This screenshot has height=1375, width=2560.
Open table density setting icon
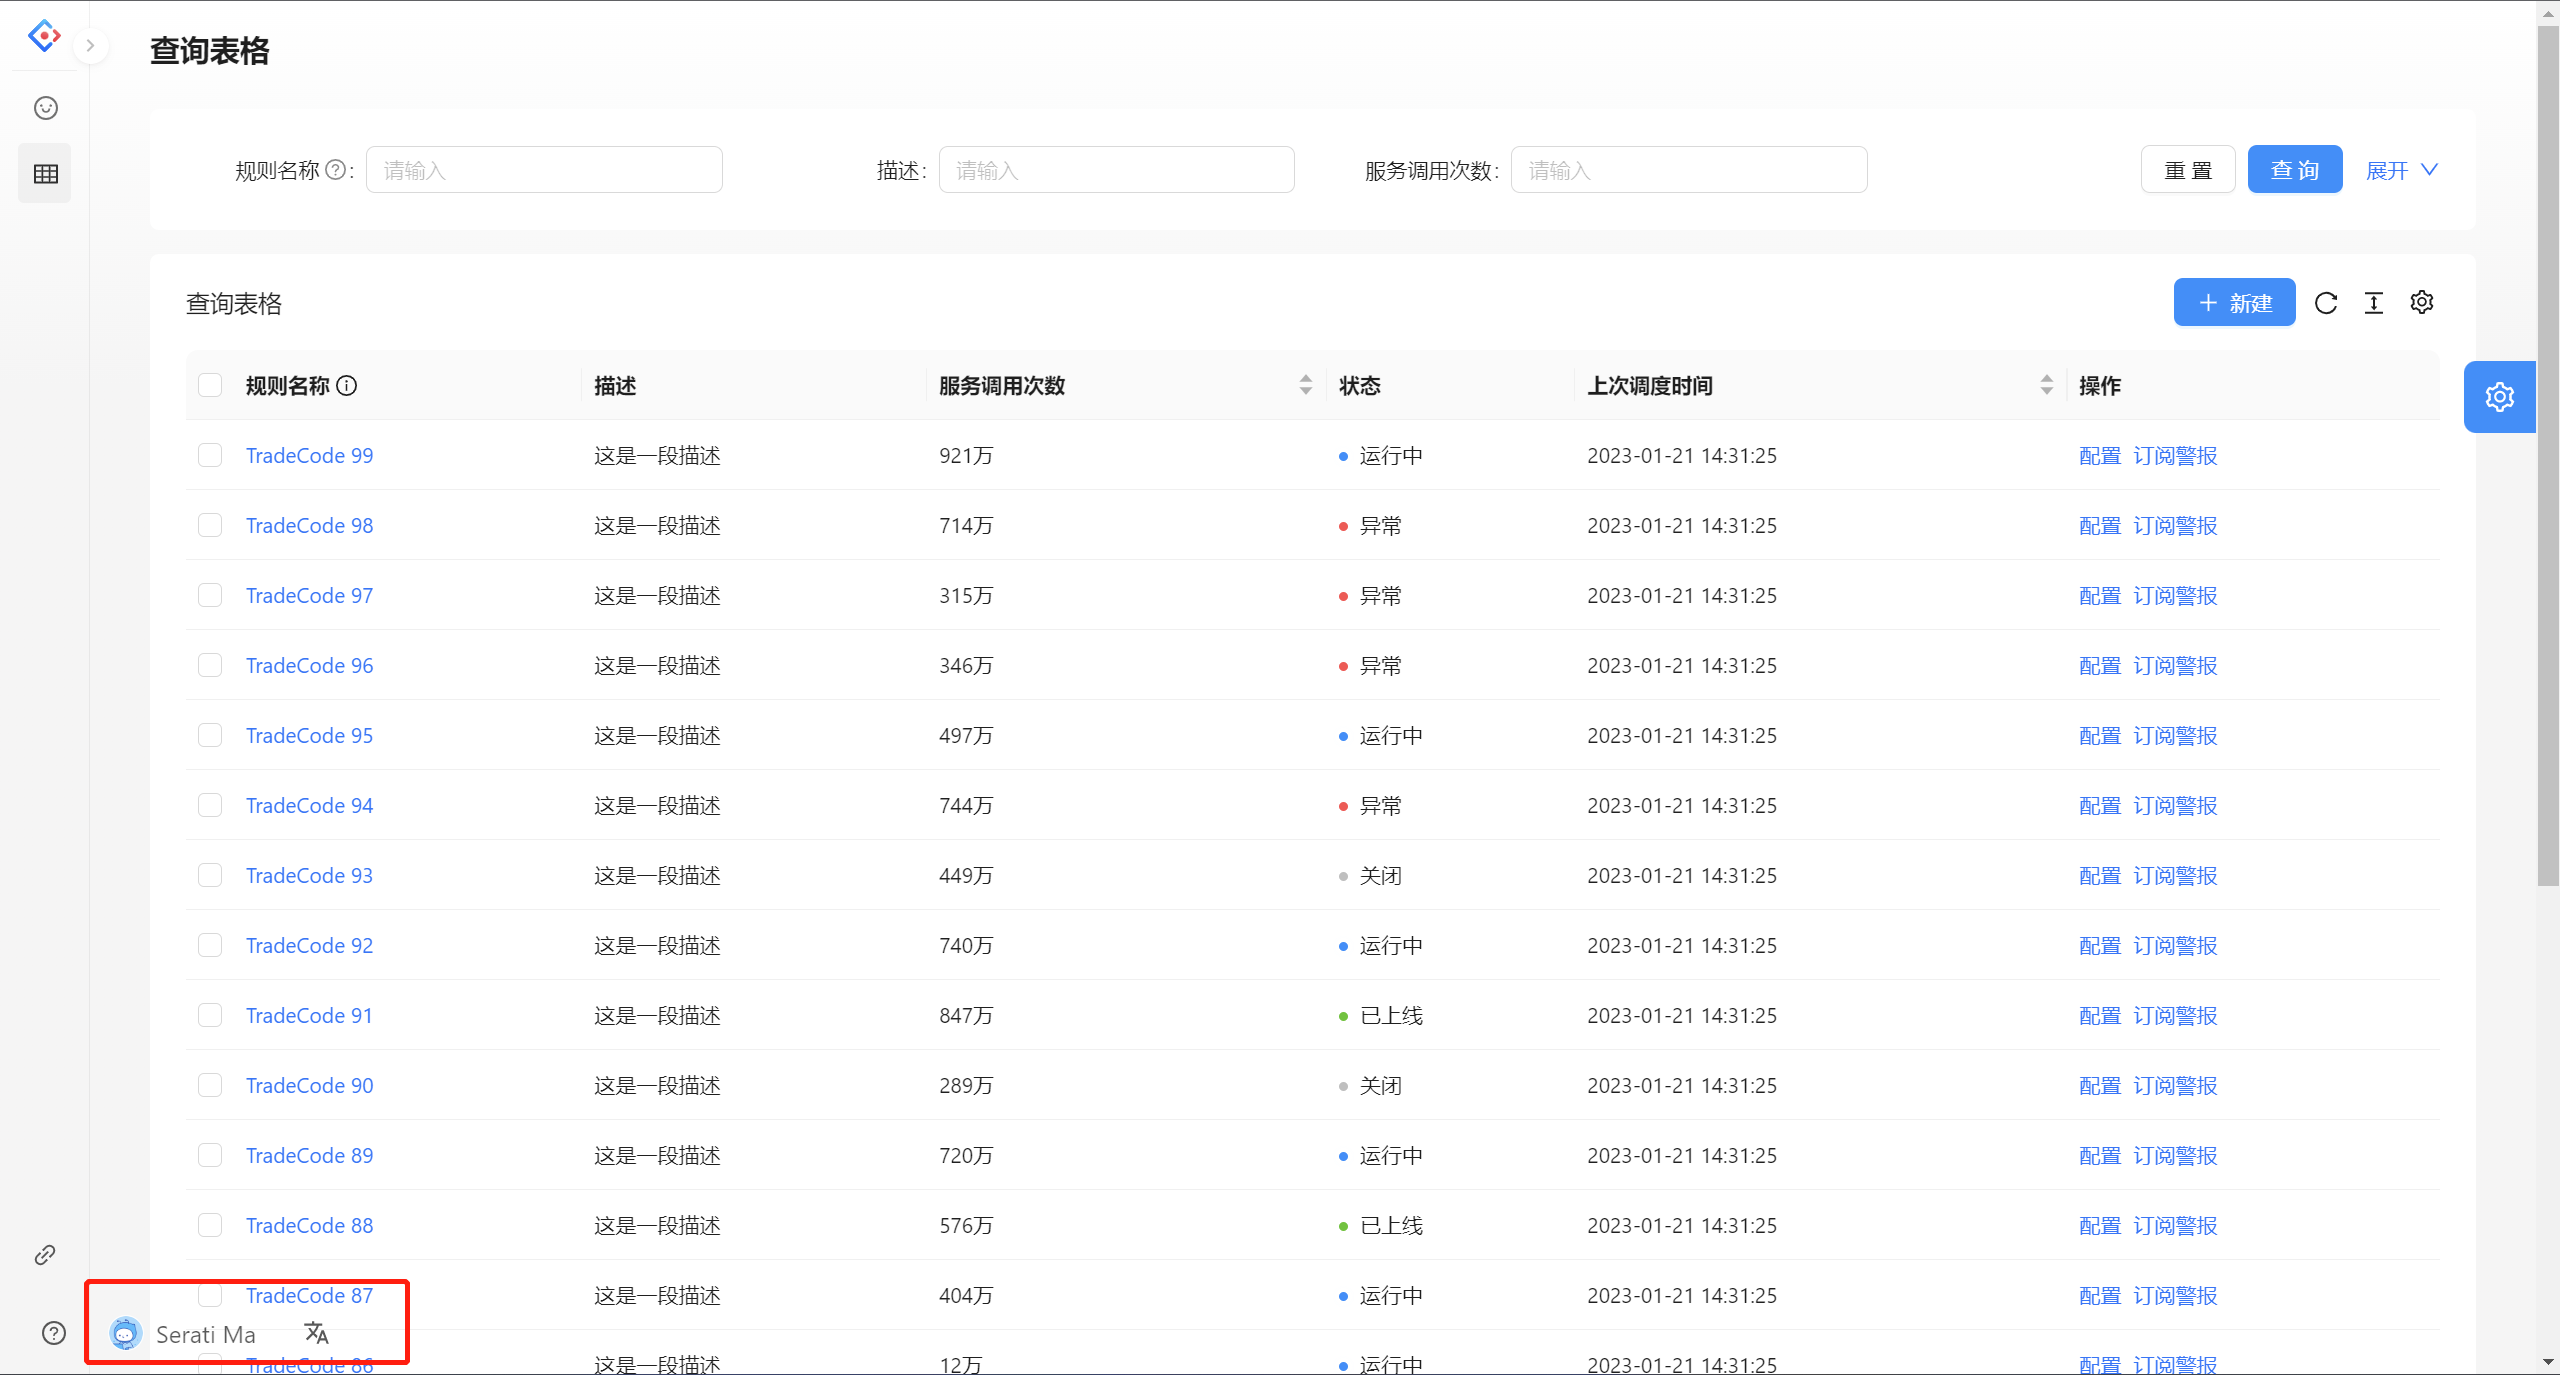[x=2374, y=303]
